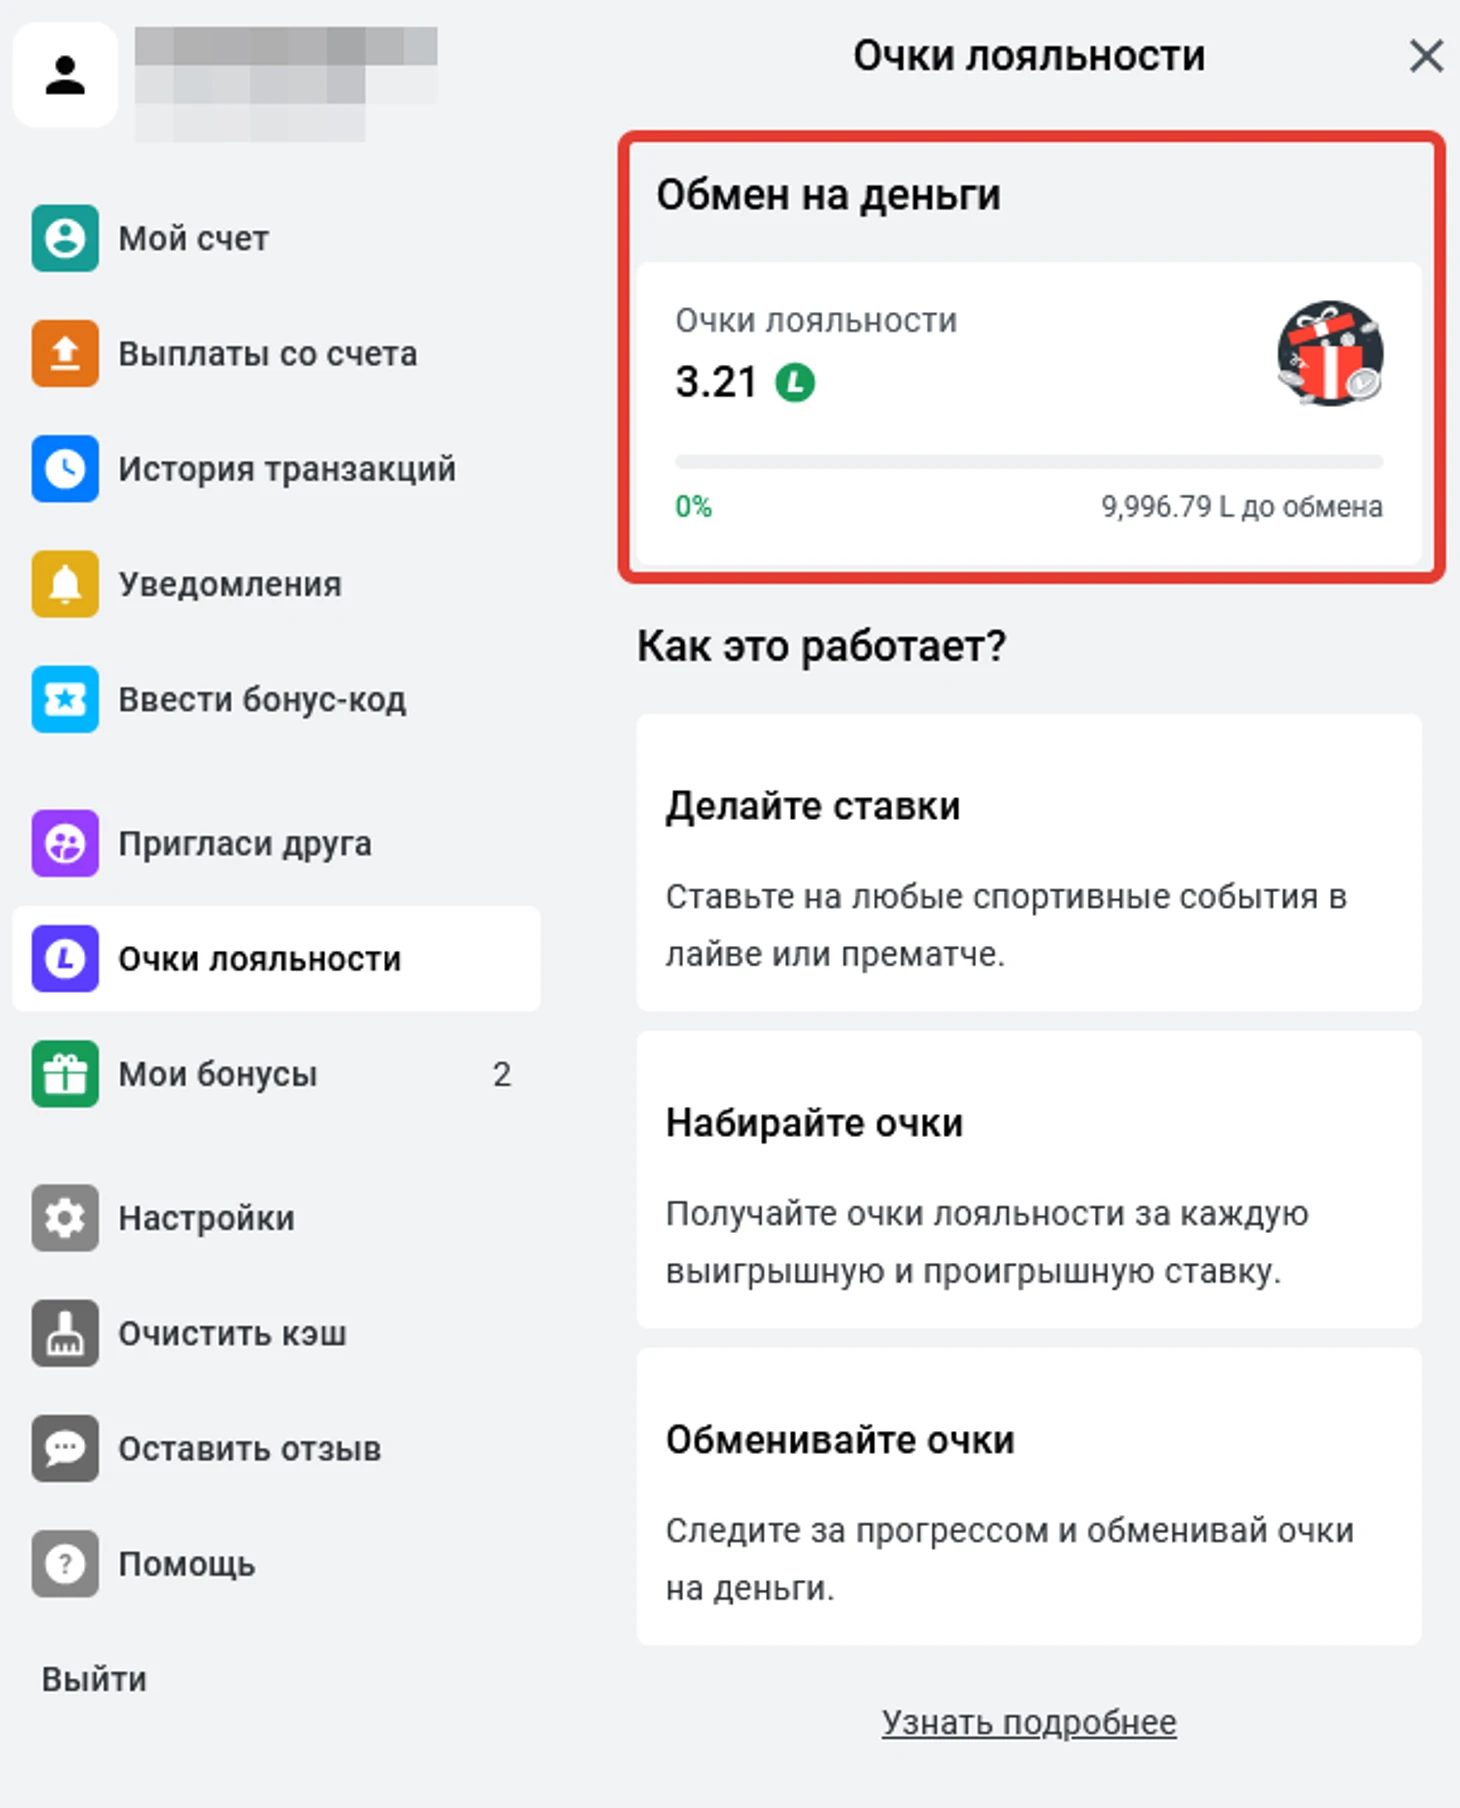Close the Очки лояльности panel

point(1426,56)
